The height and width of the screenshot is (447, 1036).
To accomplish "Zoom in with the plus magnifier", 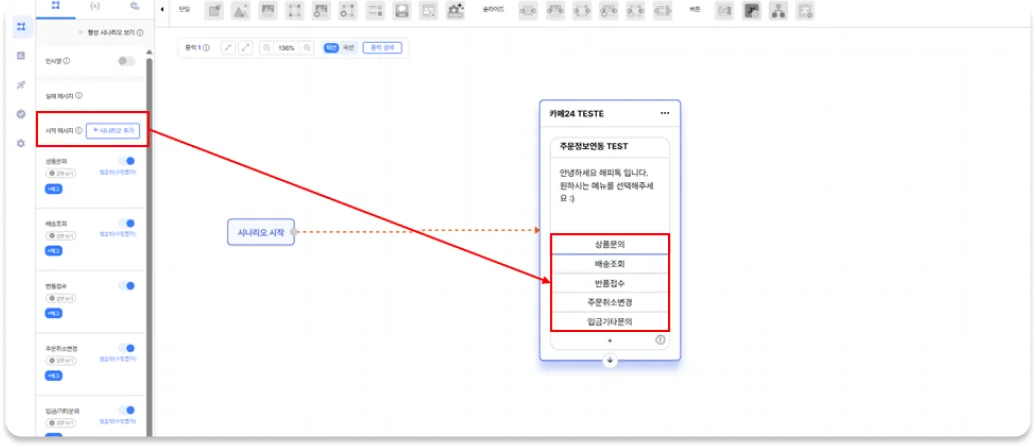I will (307, 48).
